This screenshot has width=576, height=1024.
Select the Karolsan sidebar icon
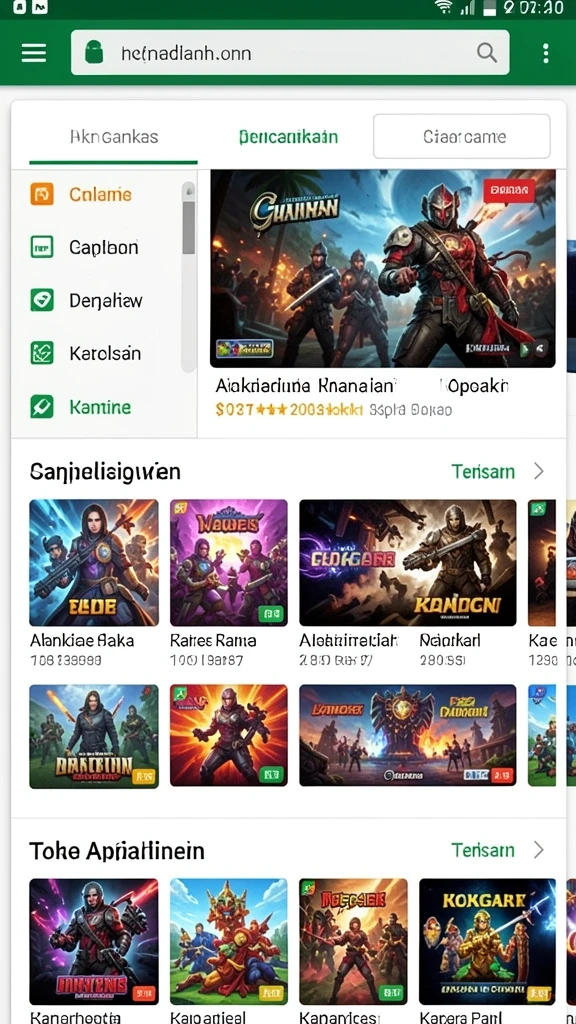[x=42, y=353]
